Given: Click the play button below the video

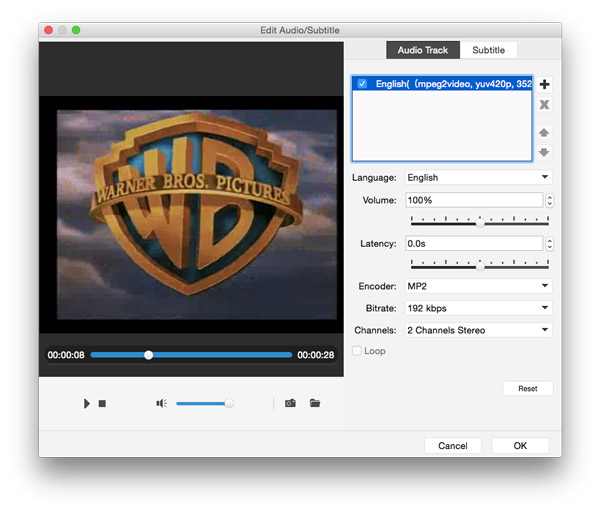Looking at the screenshot, I should point(87,404).
